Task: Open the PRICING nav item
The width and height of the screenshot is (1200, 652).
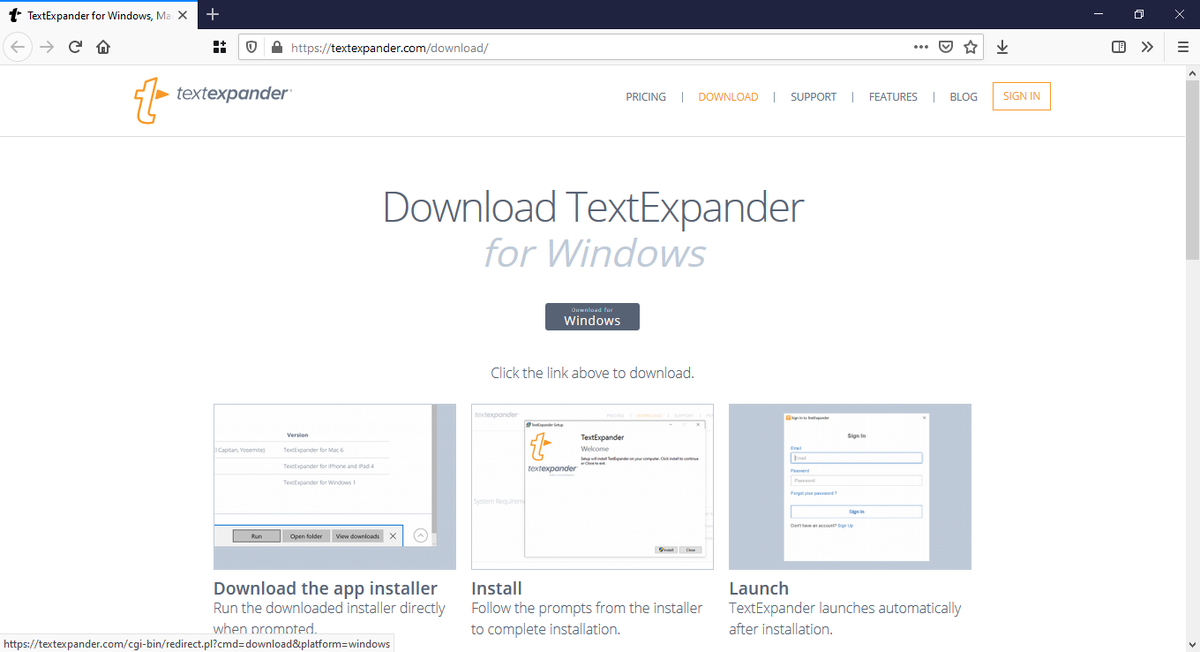Action: (646, 97)
